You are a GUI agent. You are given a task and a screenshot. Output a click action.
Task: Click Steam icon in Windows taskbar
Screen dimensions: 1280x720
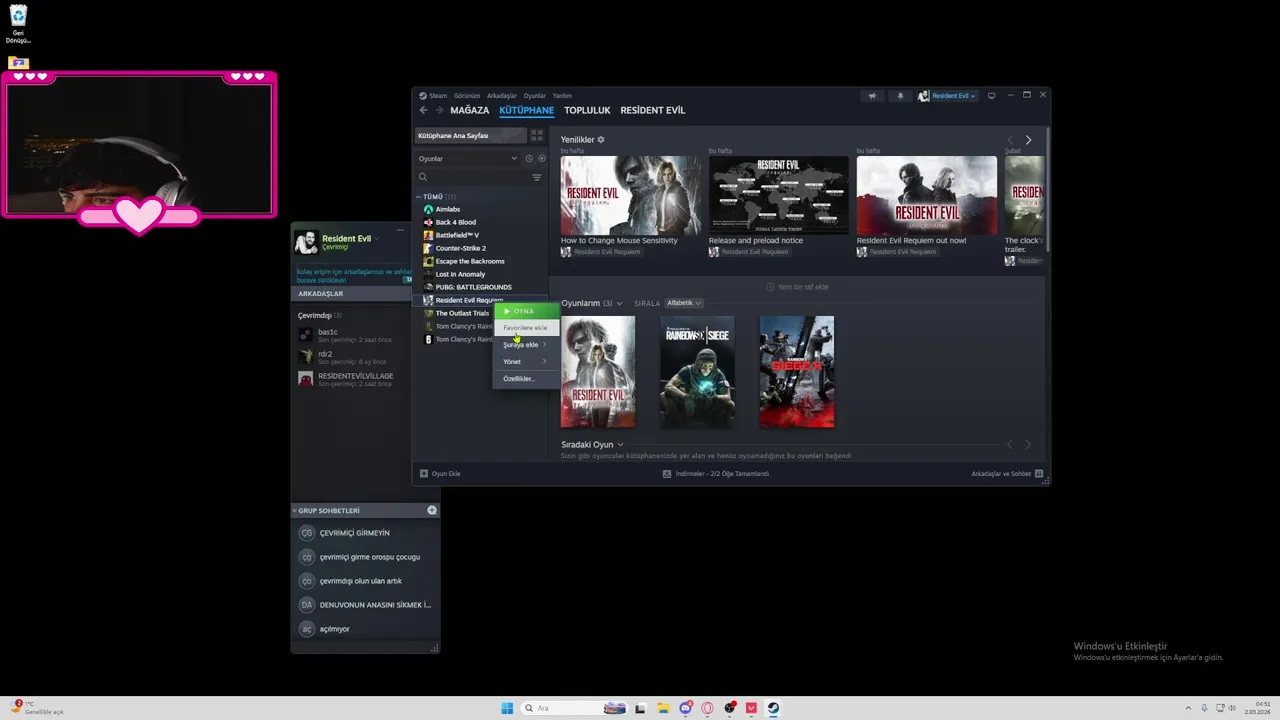click(773, 708)
